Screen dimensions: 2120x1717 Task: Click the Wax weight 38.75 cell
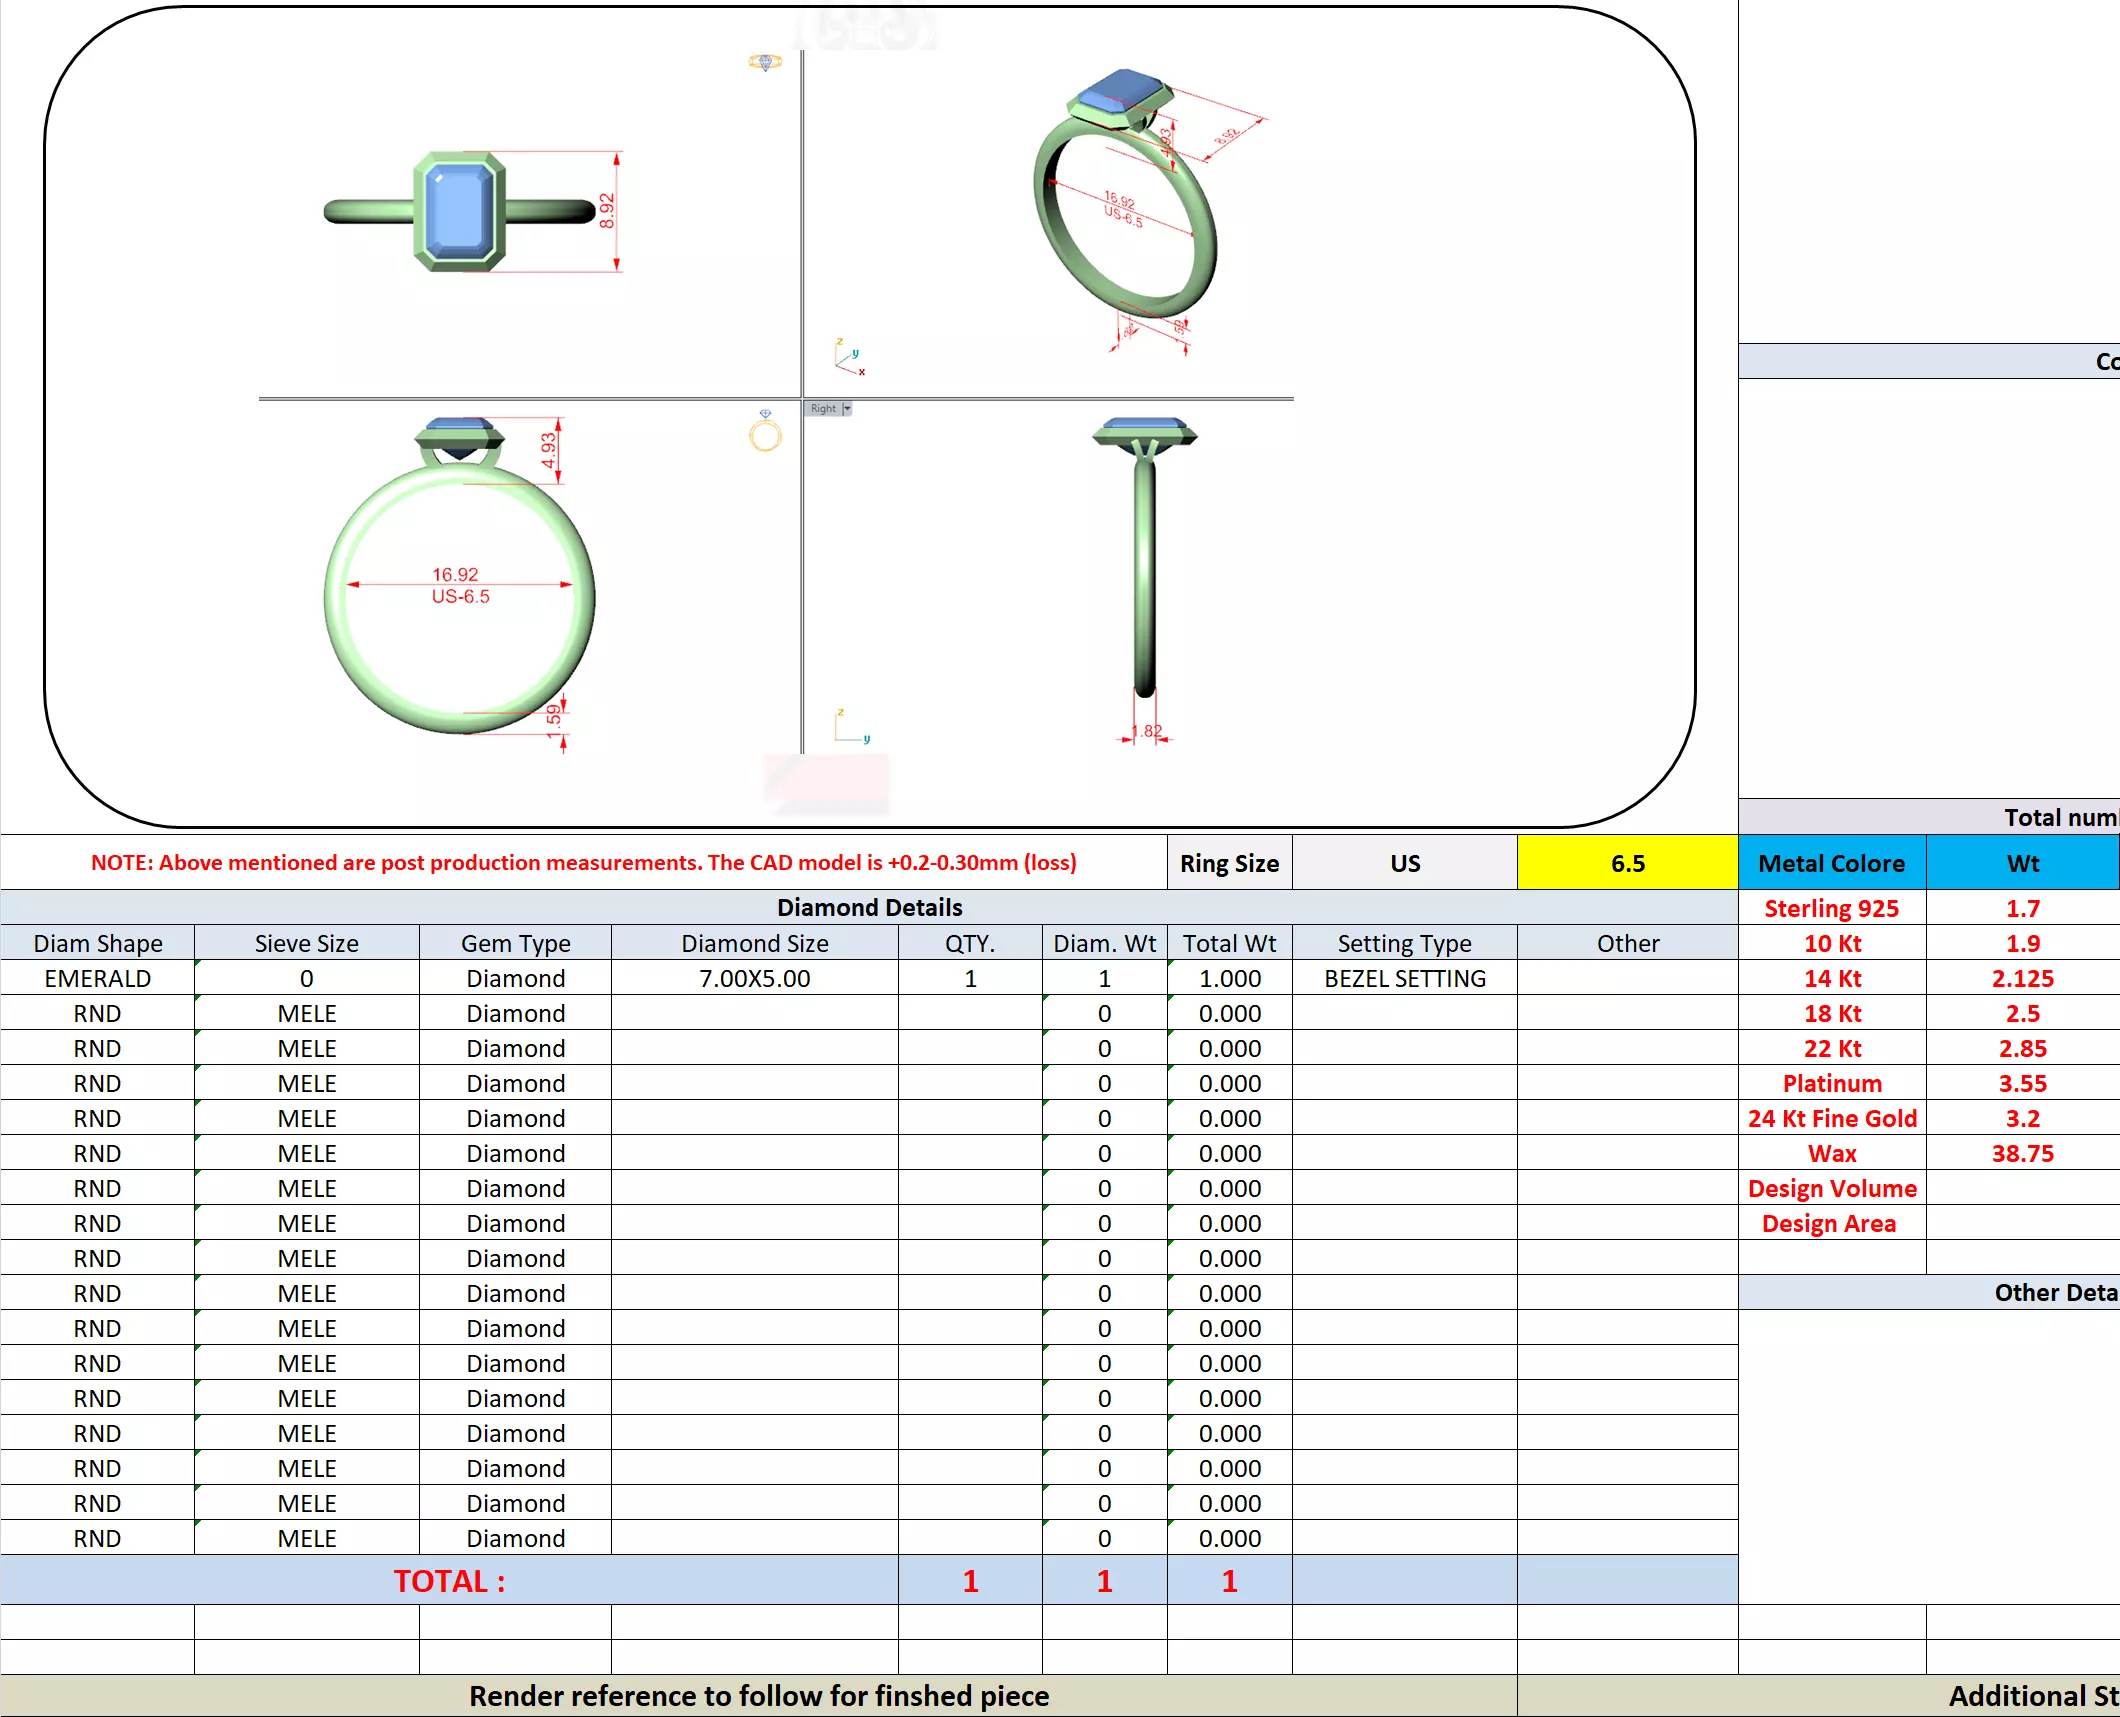coord(2022,1153)
